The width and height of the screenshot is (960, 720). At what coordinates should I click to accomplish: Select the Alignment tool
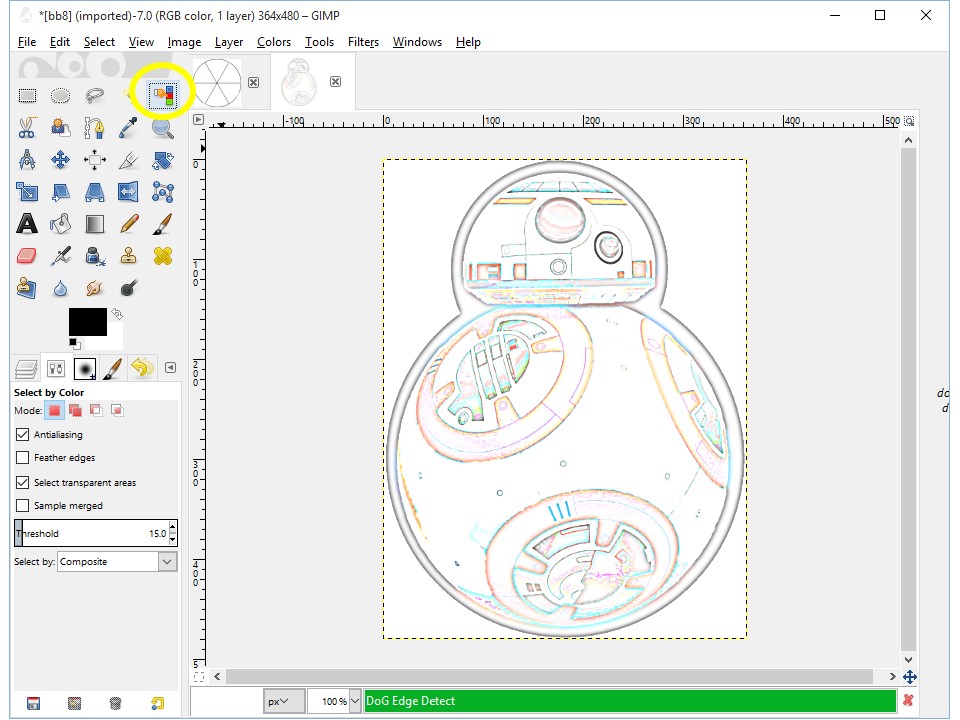coord(94,160)
